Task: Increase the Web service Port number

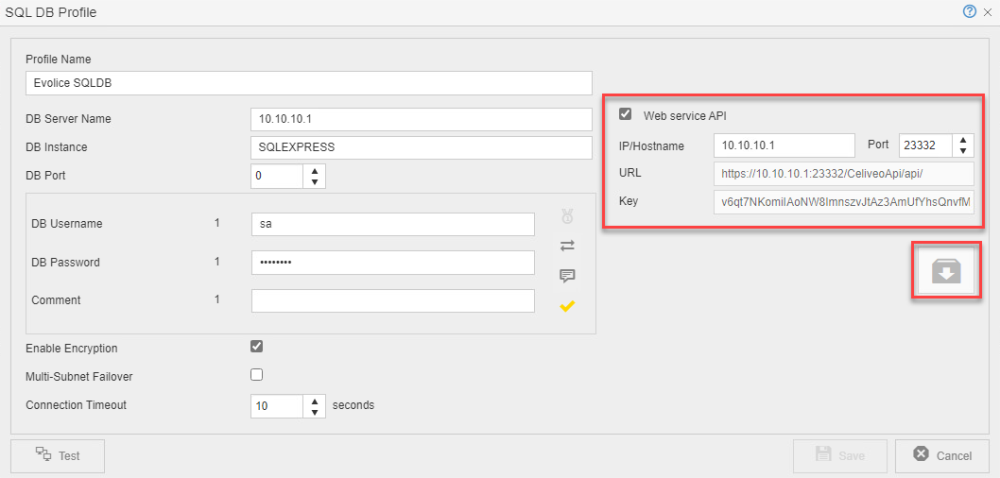Action: (963, 140)
